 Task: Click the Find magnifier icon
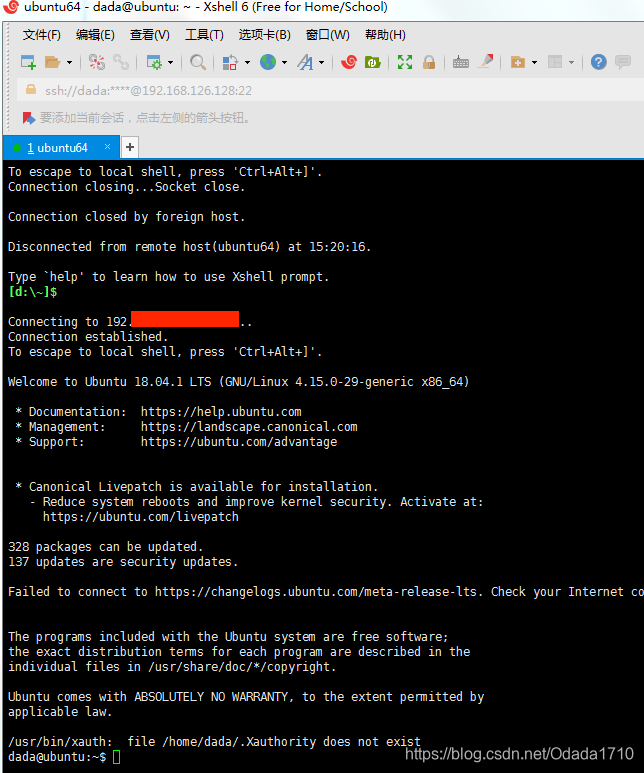(x=198, y=62)
